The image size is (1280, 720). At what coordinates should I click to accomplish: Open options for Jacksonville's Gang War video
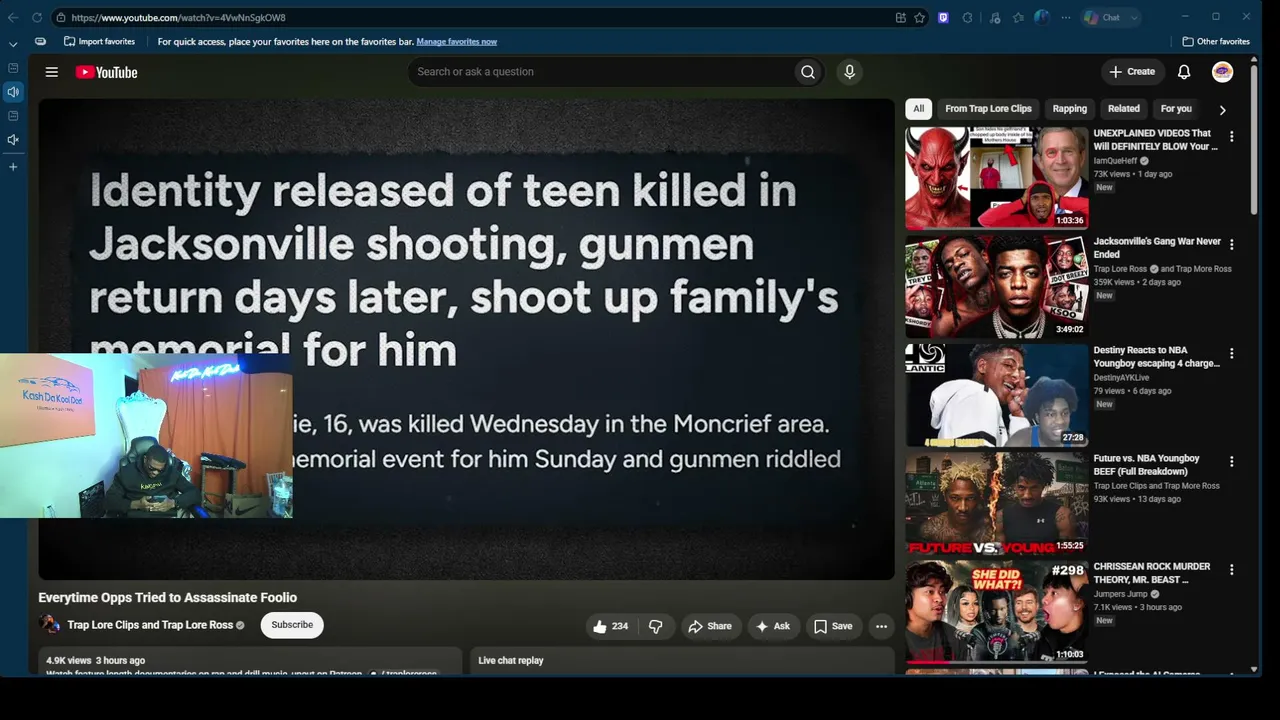tap(1231, 244)
